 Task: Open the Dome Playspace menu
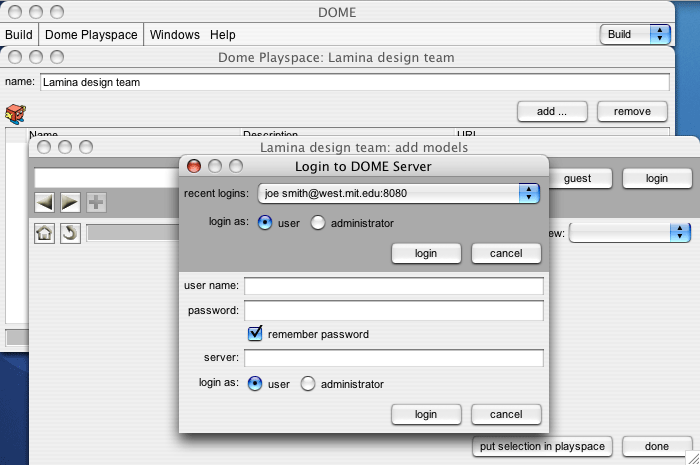(x=91, y=35)
